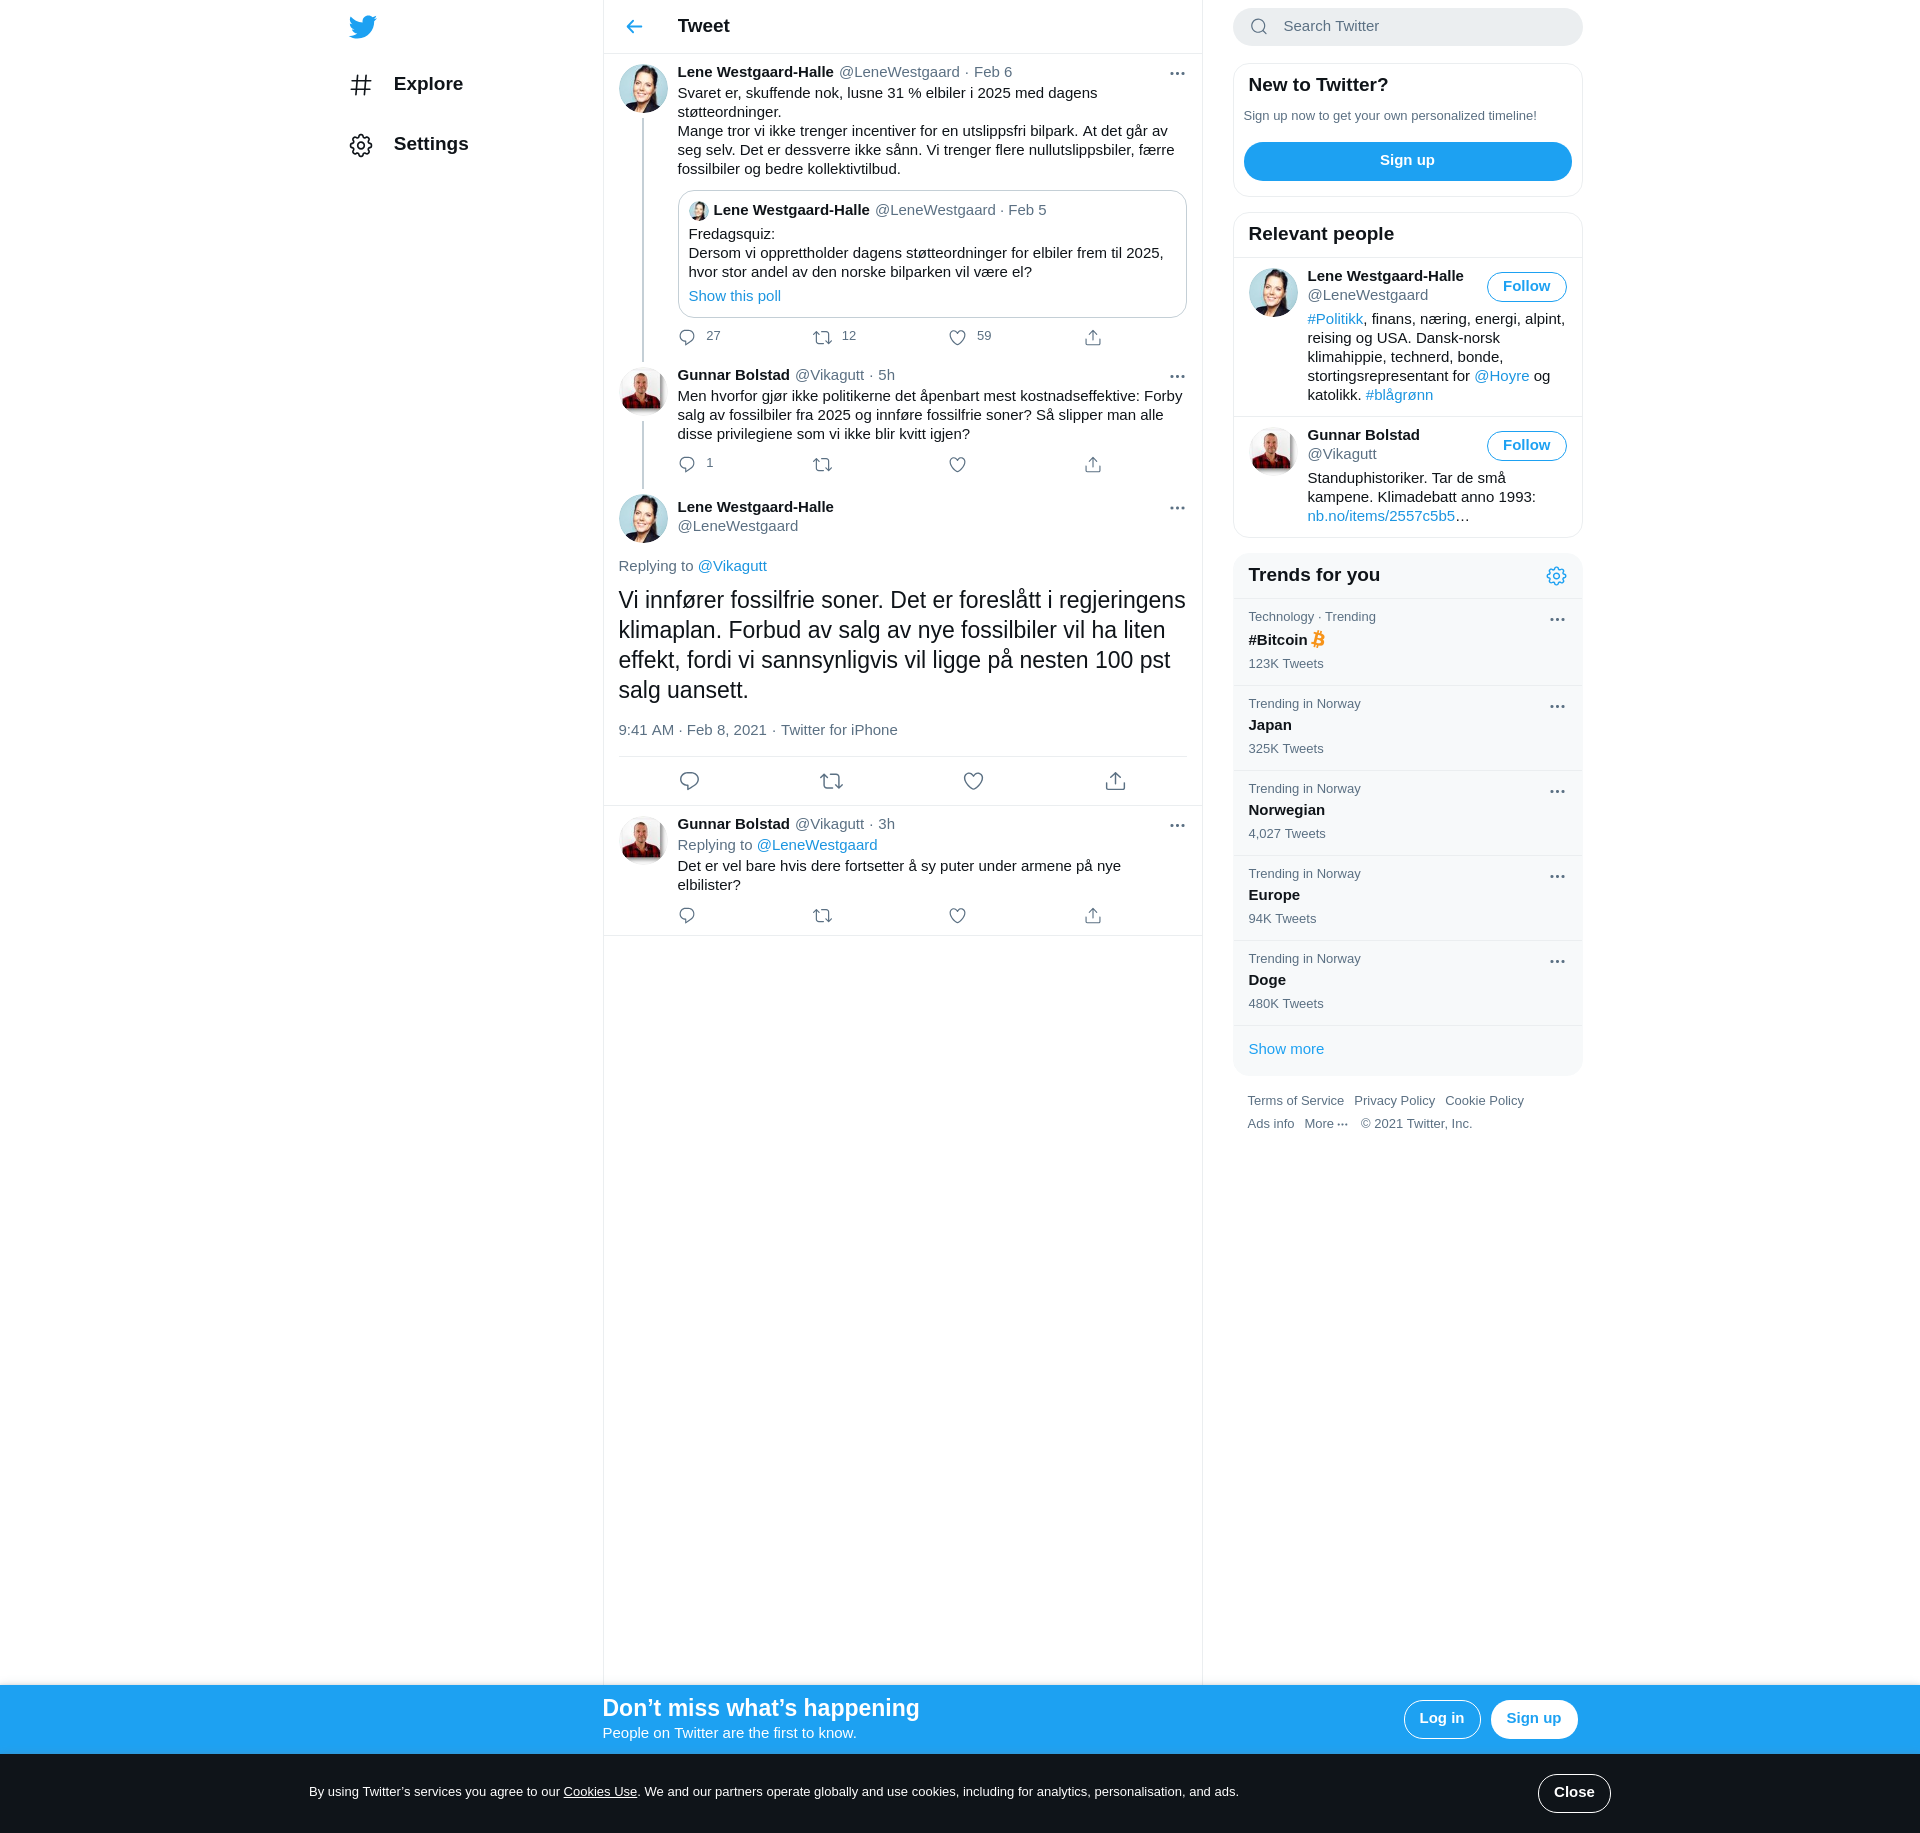Open the 9:41 AM · Feb 8, 2021 timestamp

pos(692,730)
